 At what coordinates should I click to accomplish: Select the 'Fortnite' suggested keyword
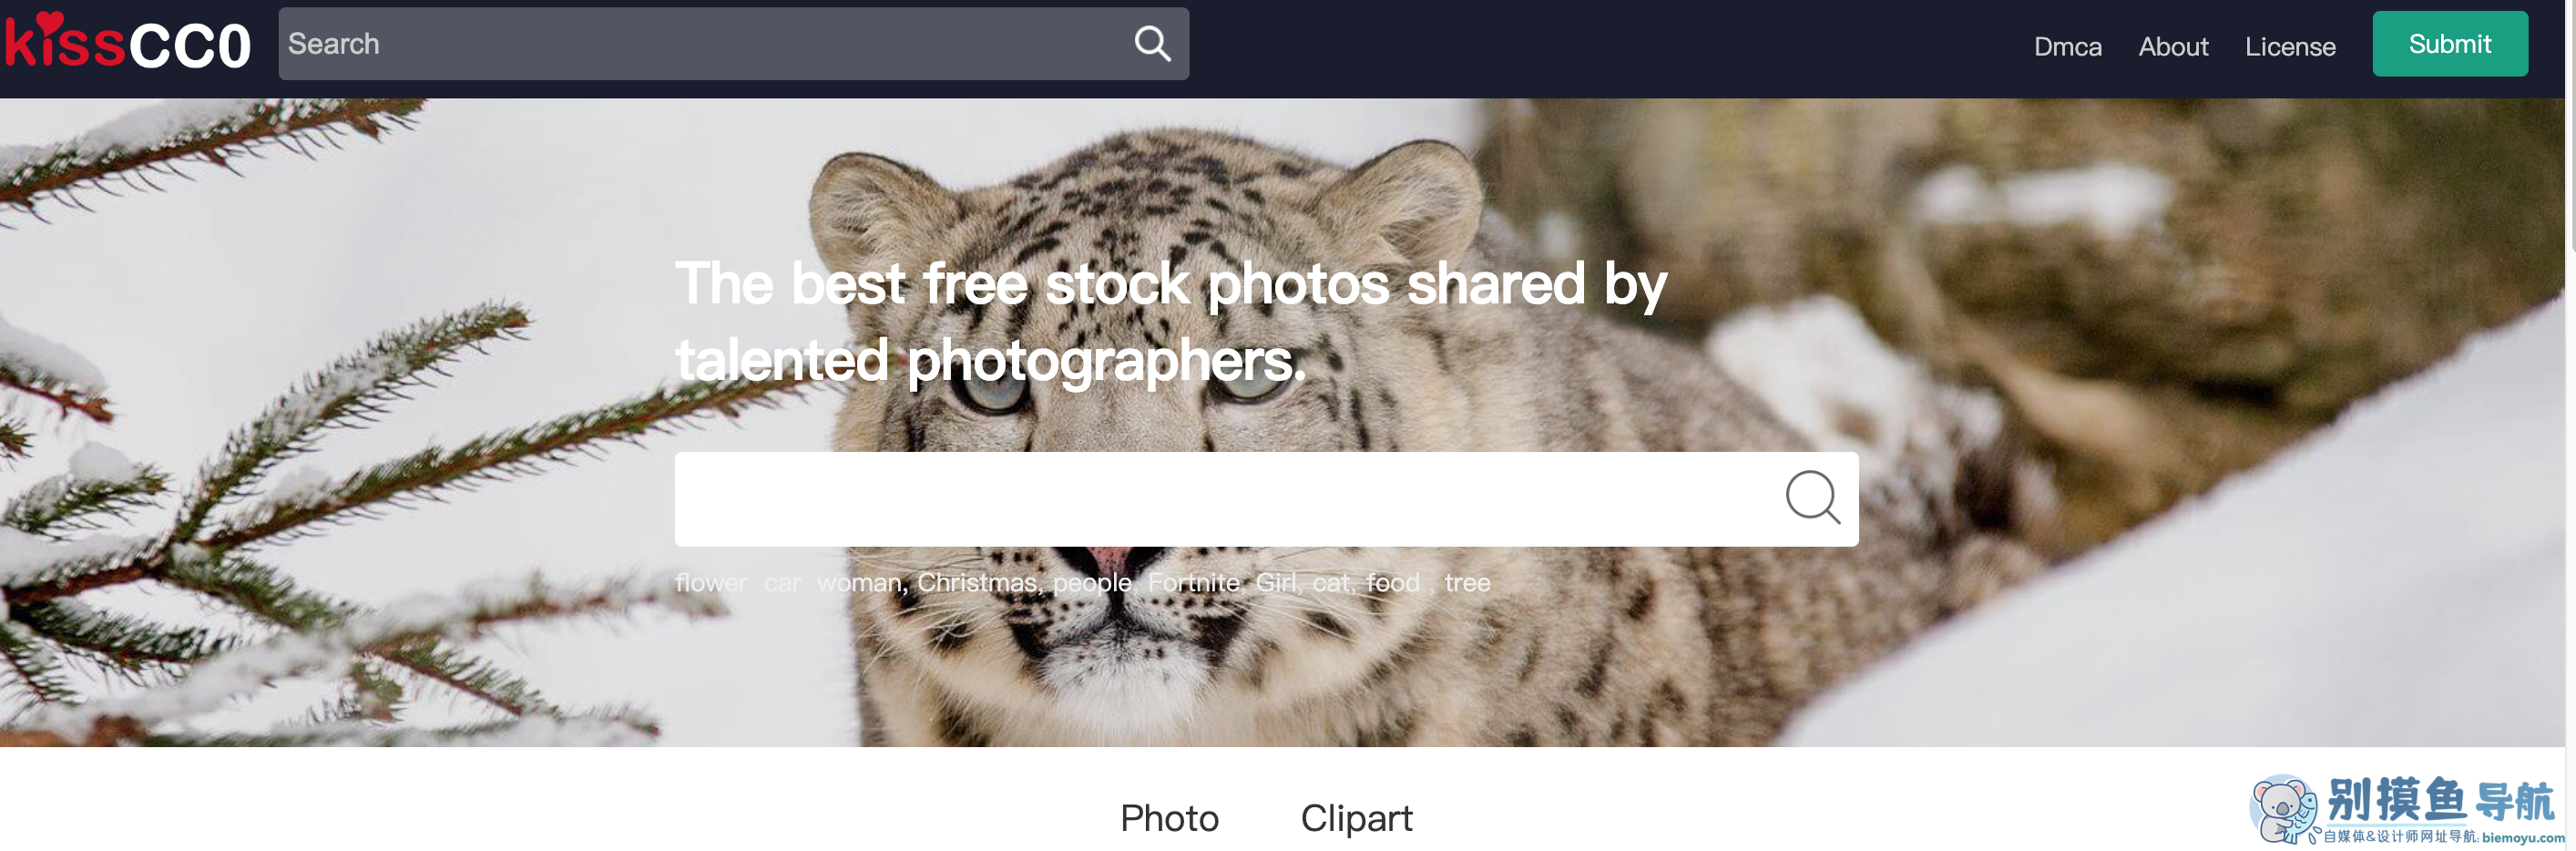click(1193, 582)
